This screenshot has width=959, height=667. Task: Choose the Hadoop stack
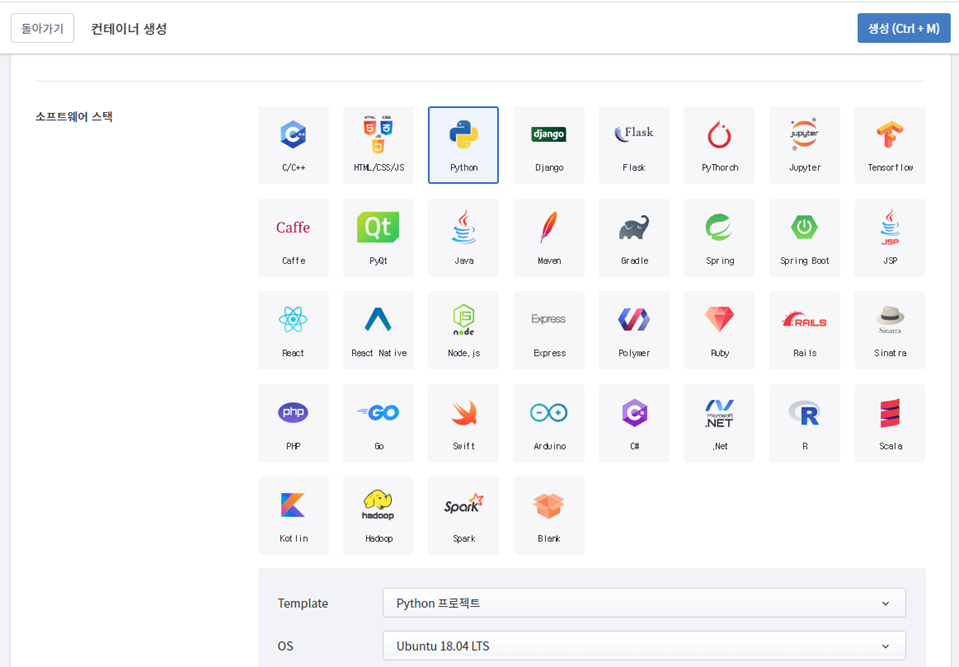(x=379, y=515)
